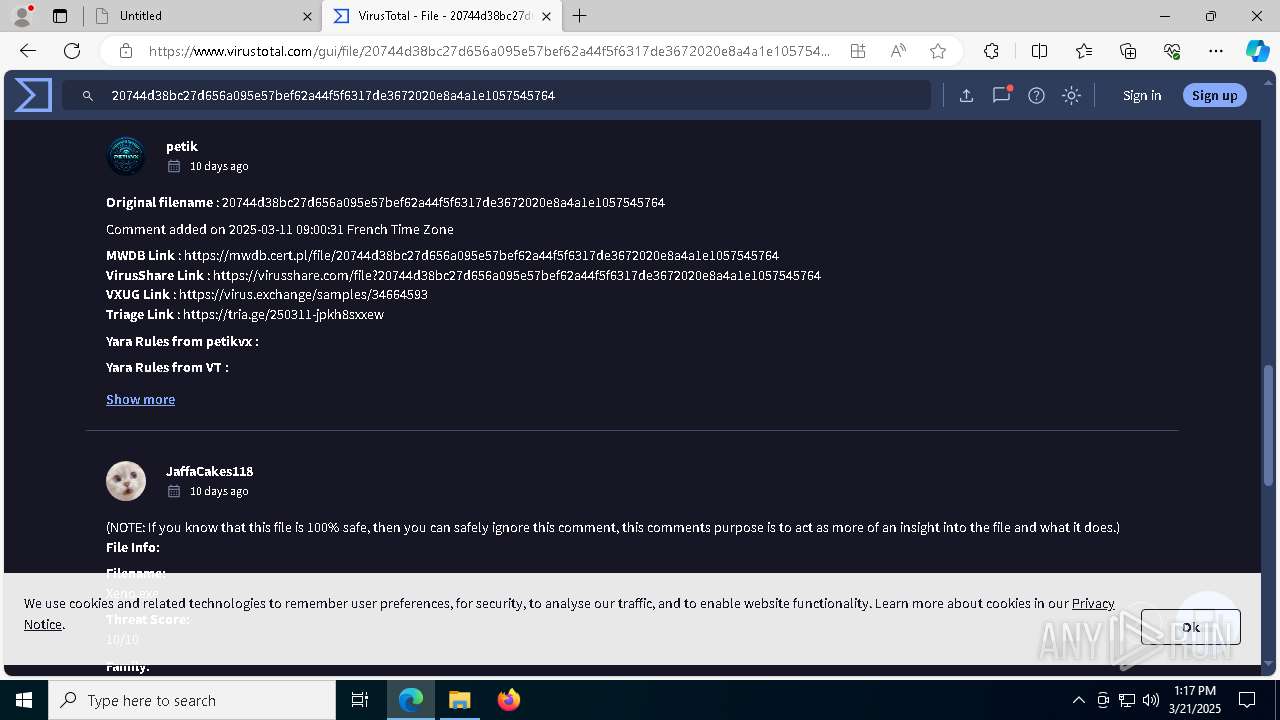
Task: Click the app available icon in address bar
Action: (x=858, y=51)
